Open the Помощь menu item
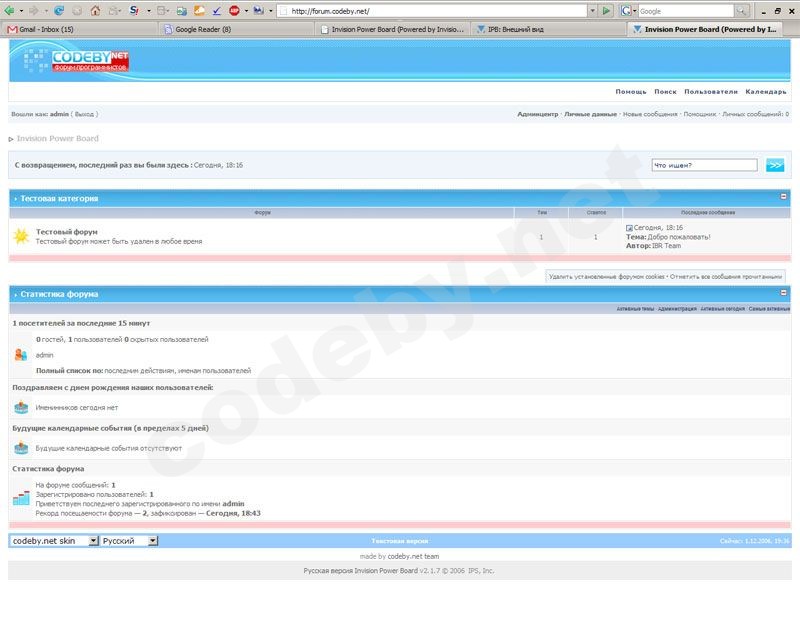Screen dimensions: 800x640 pyautogui.click(x=631, y=92)
